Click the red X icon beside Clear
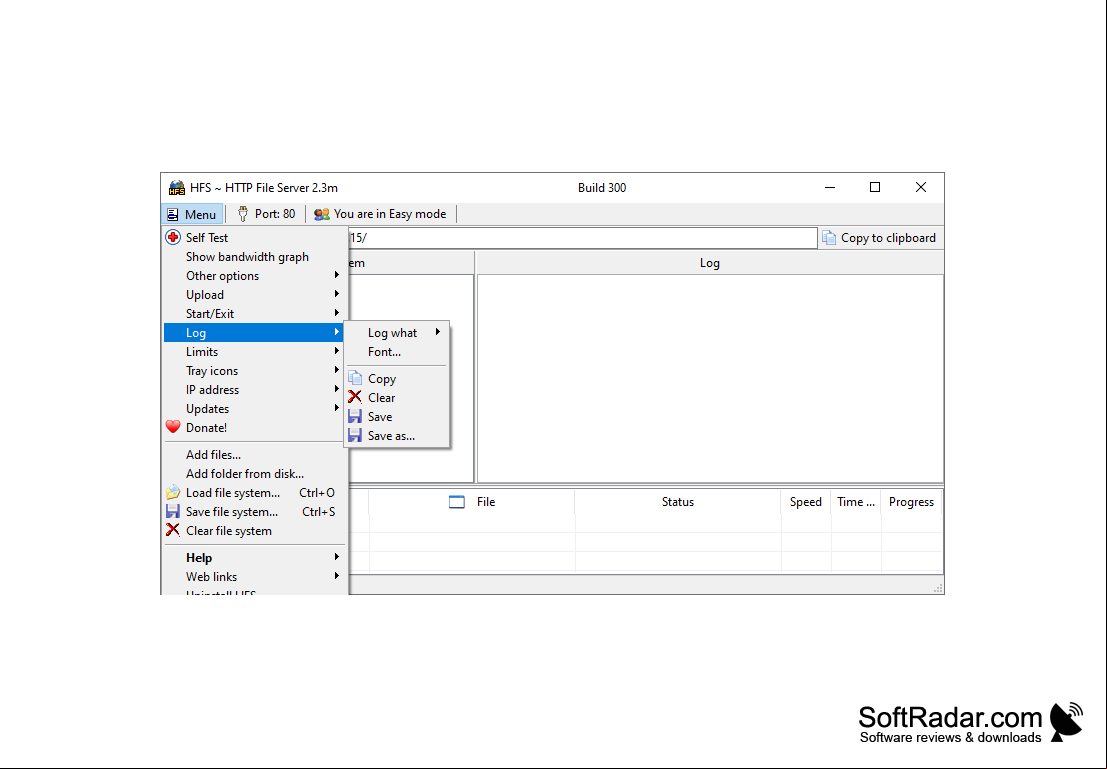Screen dimensions: 1107x769 tap(355, 398)
